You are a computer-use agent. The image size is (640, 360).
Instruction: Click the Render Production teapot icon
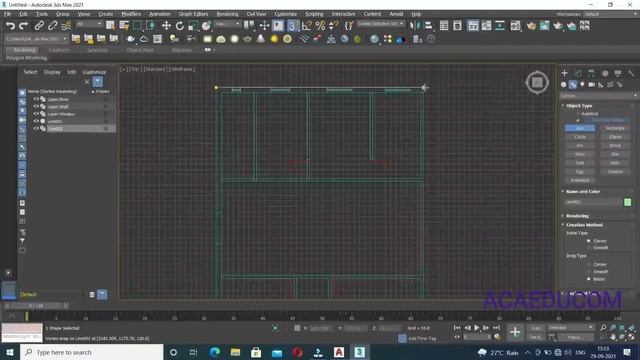pyautogui.click(x=558, y=26)
